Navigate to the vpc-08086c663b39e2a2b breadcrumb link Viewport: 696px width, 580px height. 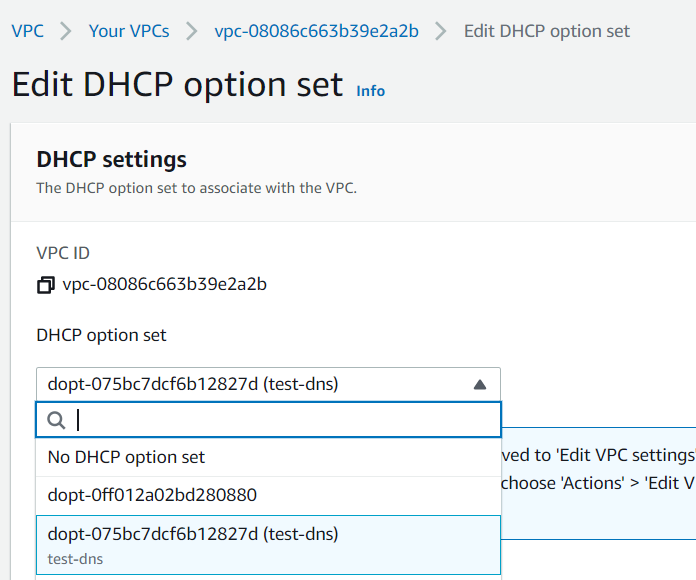point(316,31)
